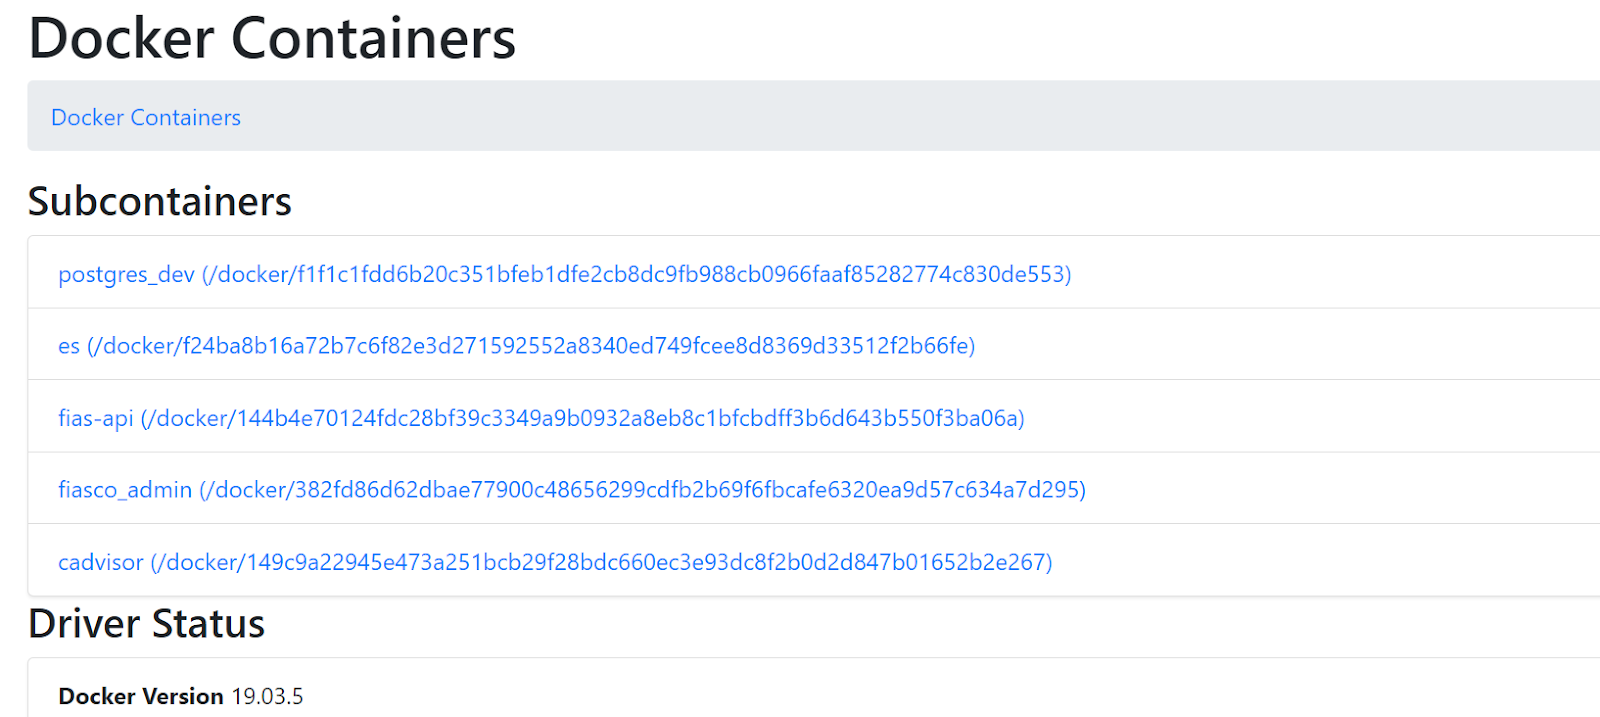This screenshot has height=717, width=1600.
Task: Click the large Docker Containers page title
Action: tap(272, 39)
